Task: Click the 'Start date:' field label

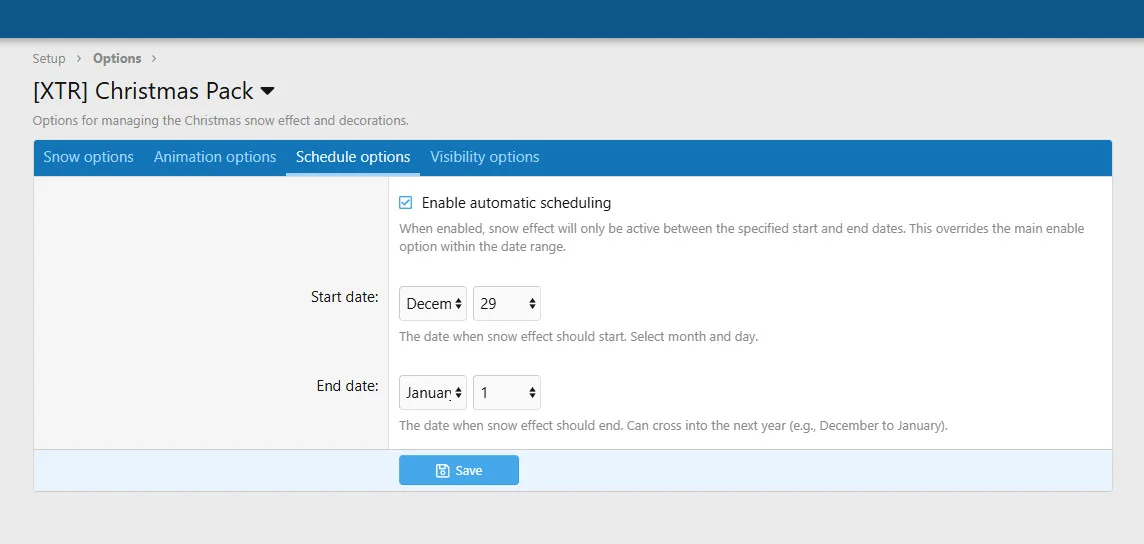Action: pos(344,297)
